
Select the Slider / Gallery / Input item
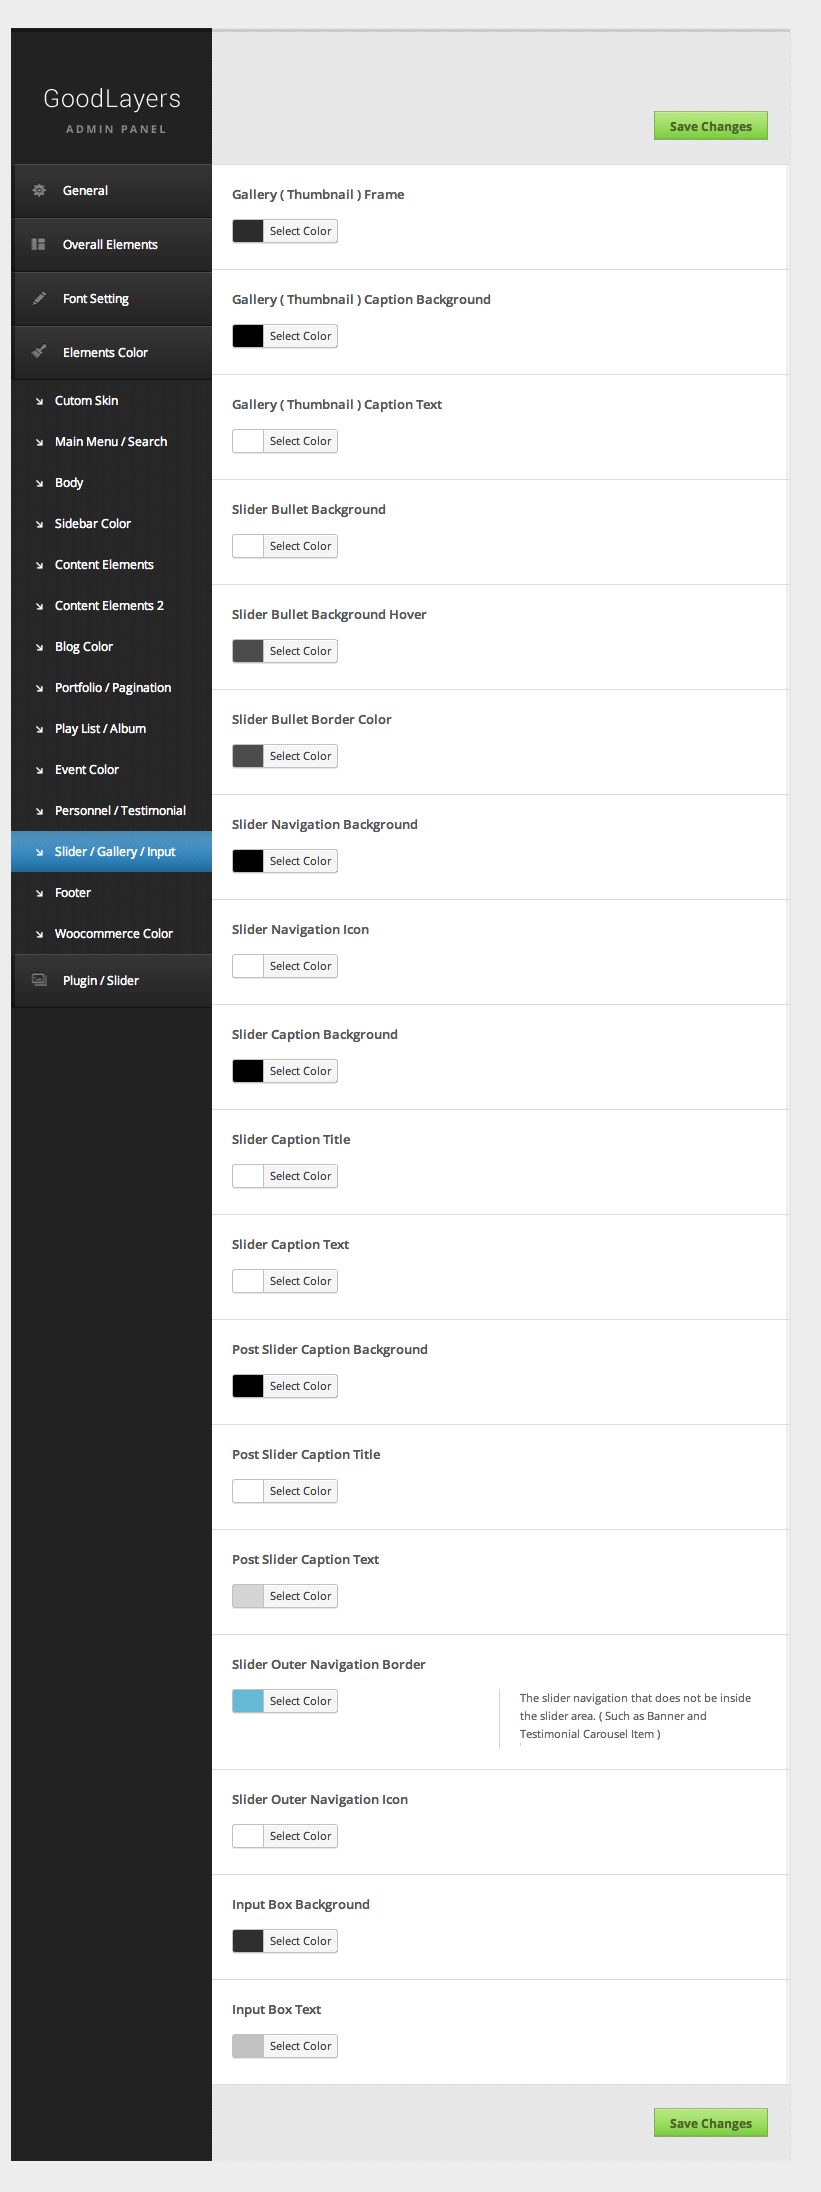(115, 852)
